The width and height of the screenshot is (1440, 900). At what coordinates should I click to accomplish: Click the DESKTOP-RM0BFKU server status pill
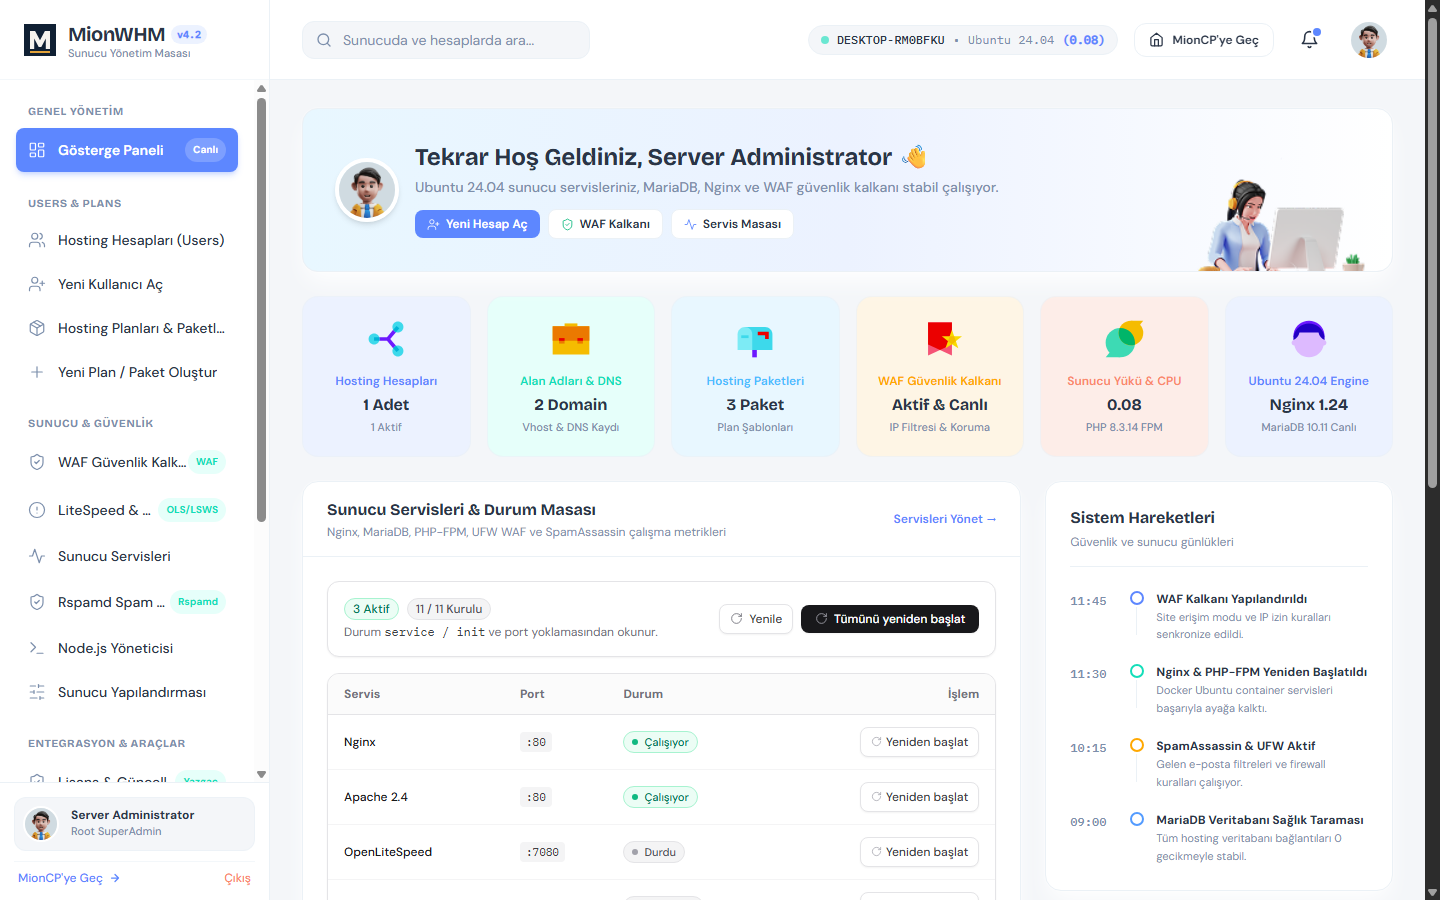[x=962, y=40]
